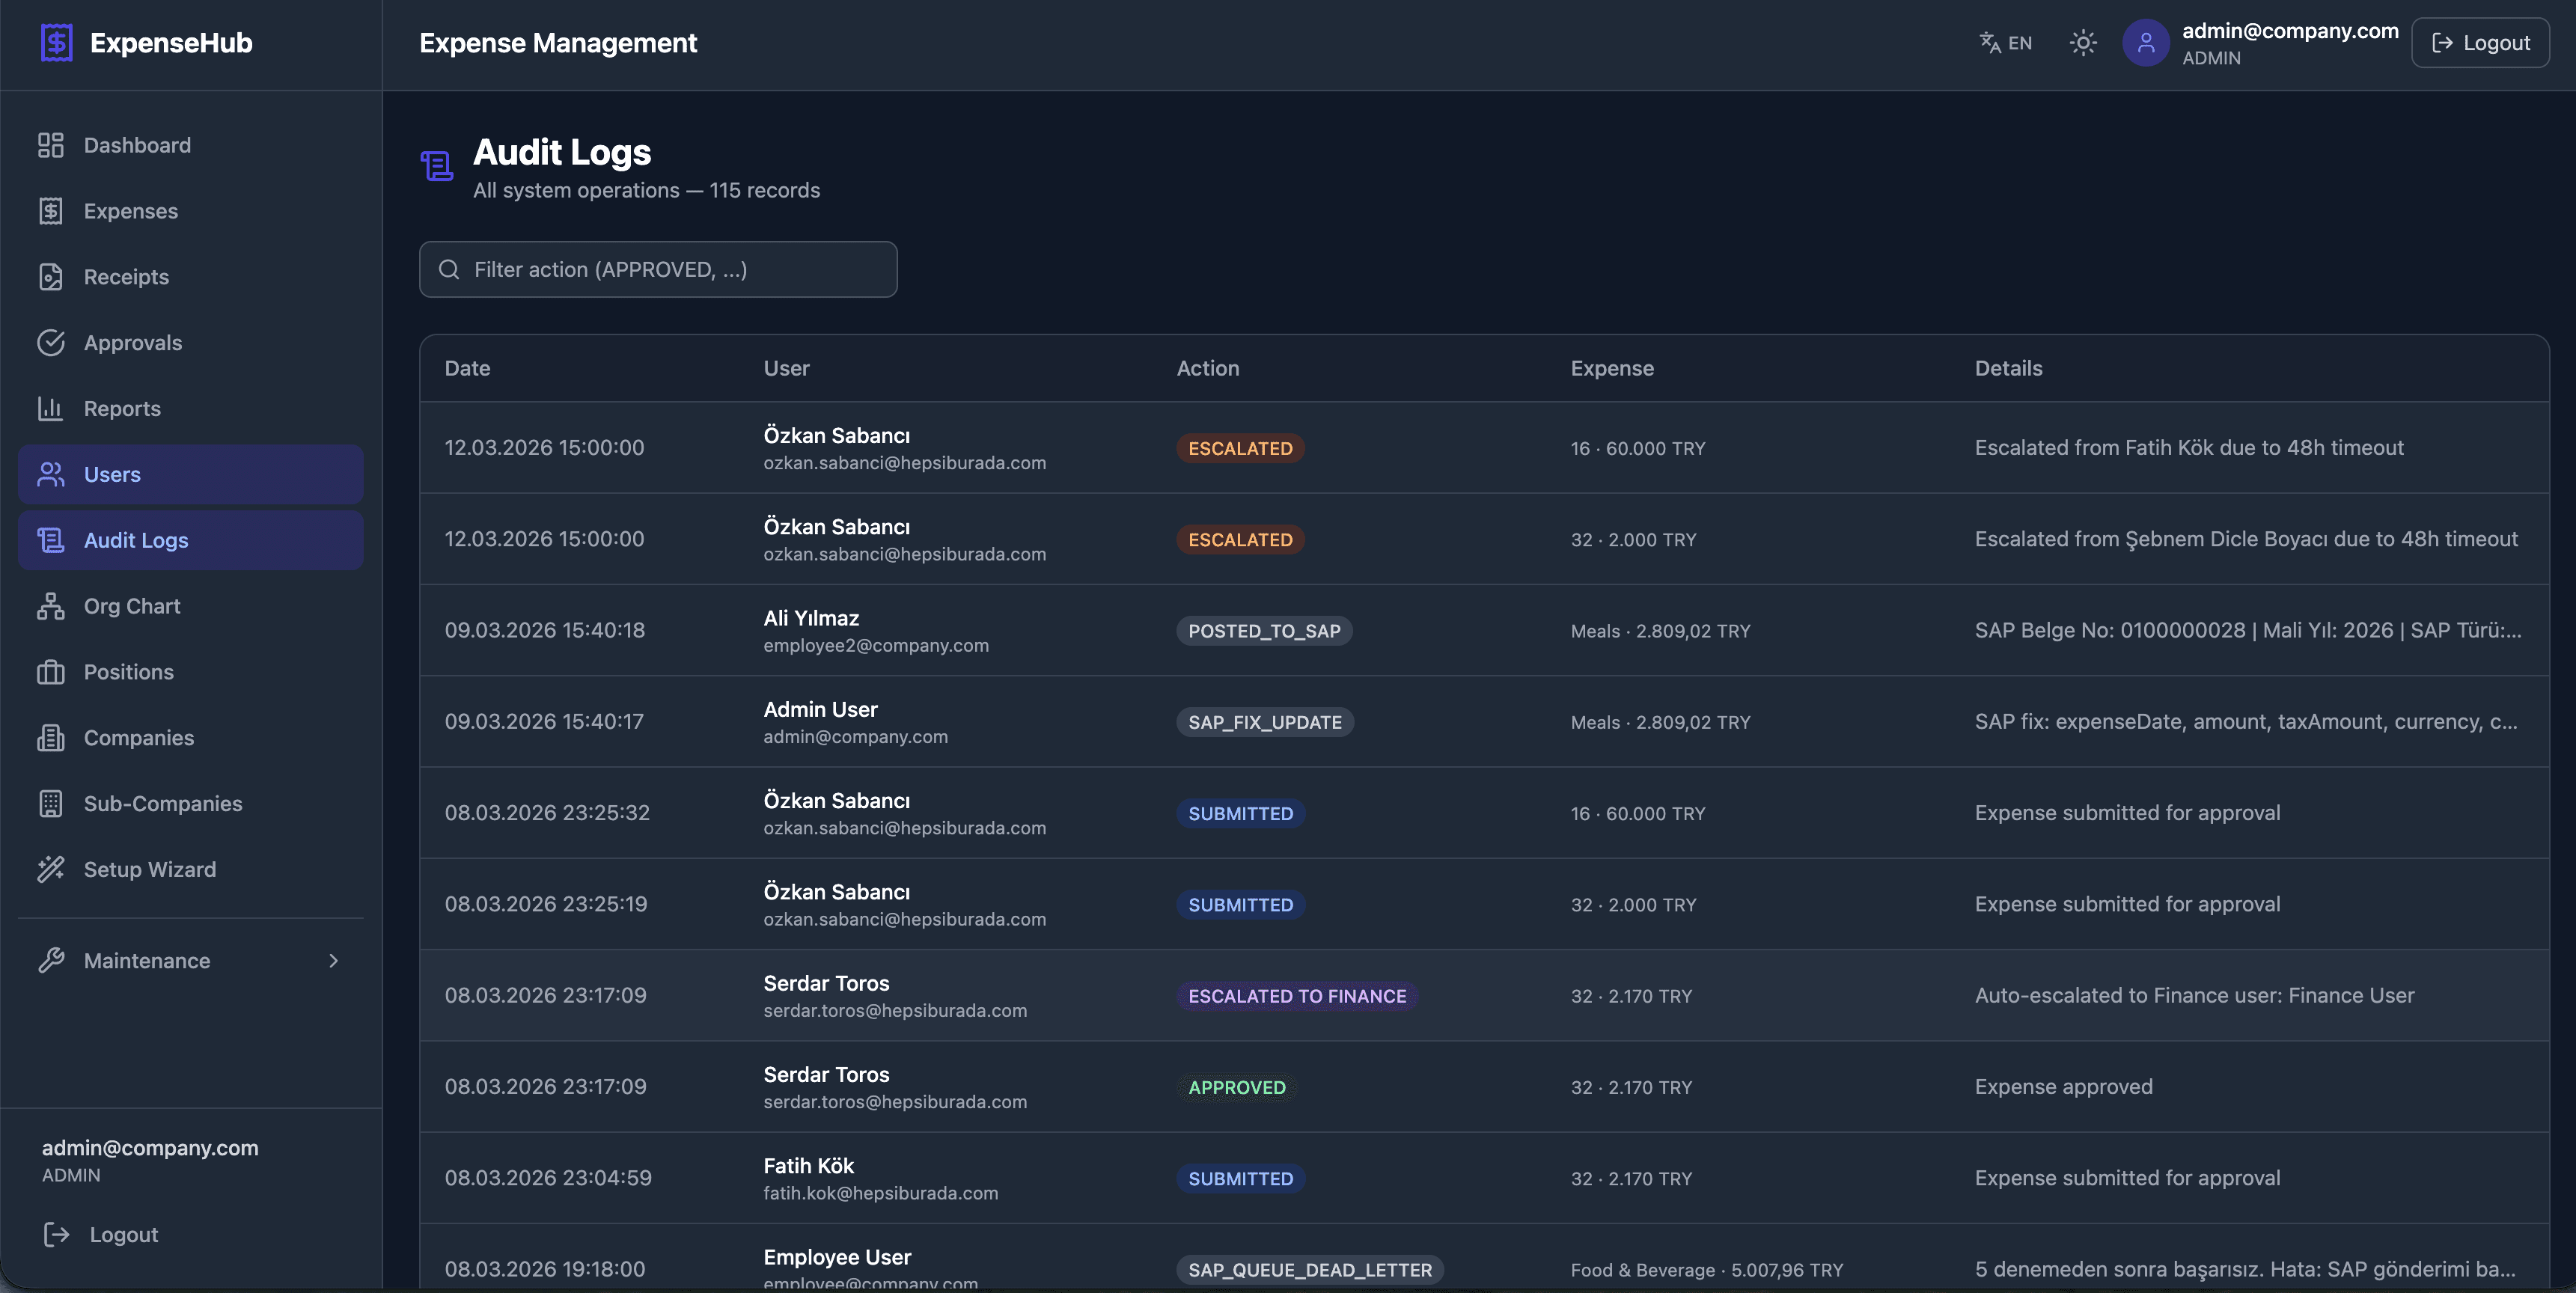This screenshot has height=1293, width=2576.
Task: Click the APPROVED action badge
Action: click(1237, 1087)
